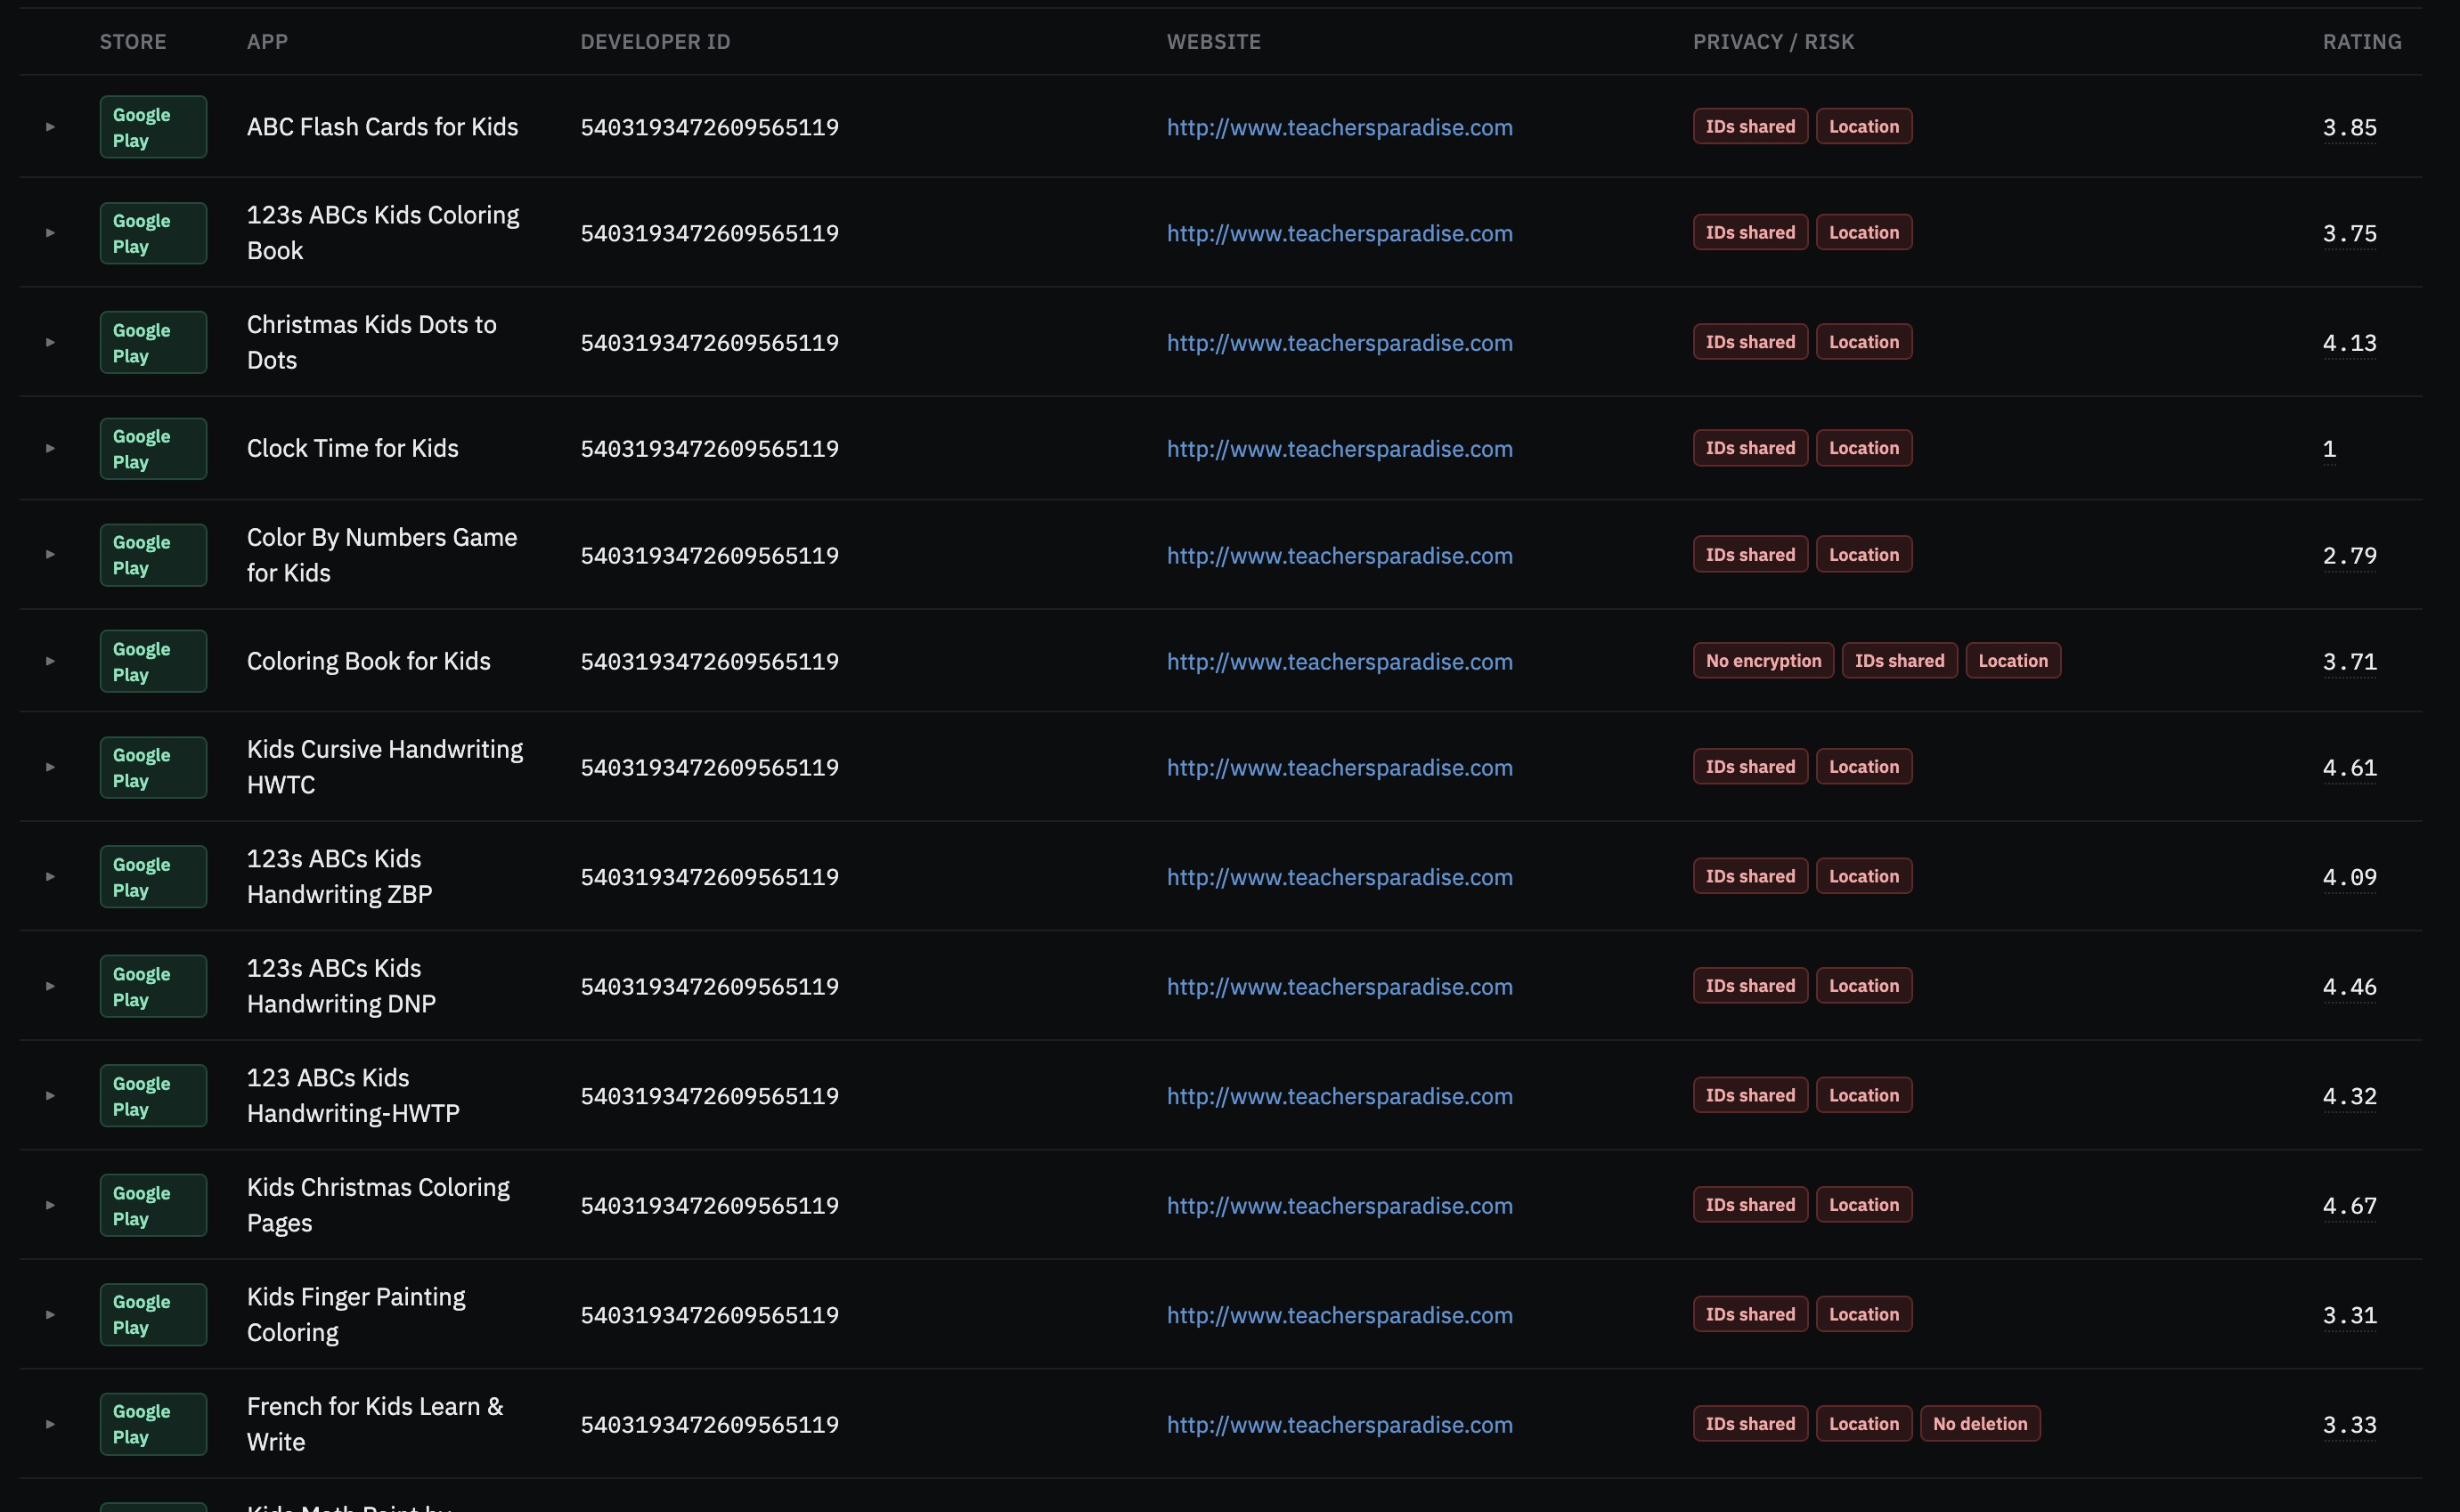Click Location badge on French for Kids row
This screenshot has width=2460, height=1512.
pos(1864,1424)
